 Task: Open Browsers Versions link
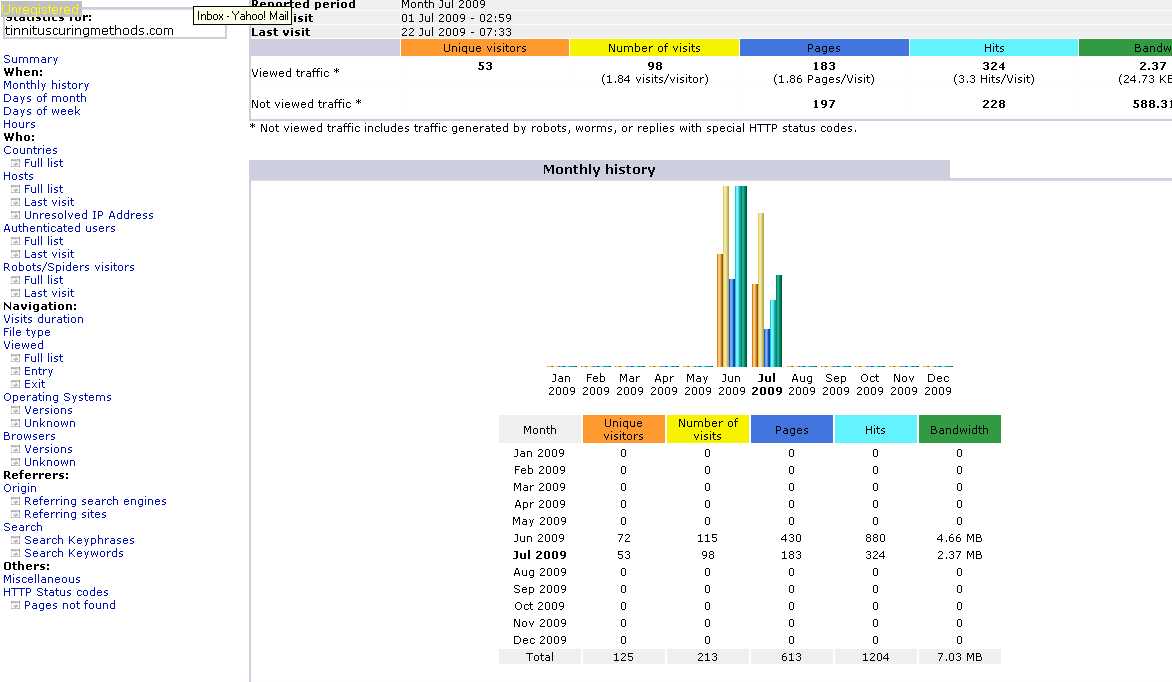click(48, 449)
